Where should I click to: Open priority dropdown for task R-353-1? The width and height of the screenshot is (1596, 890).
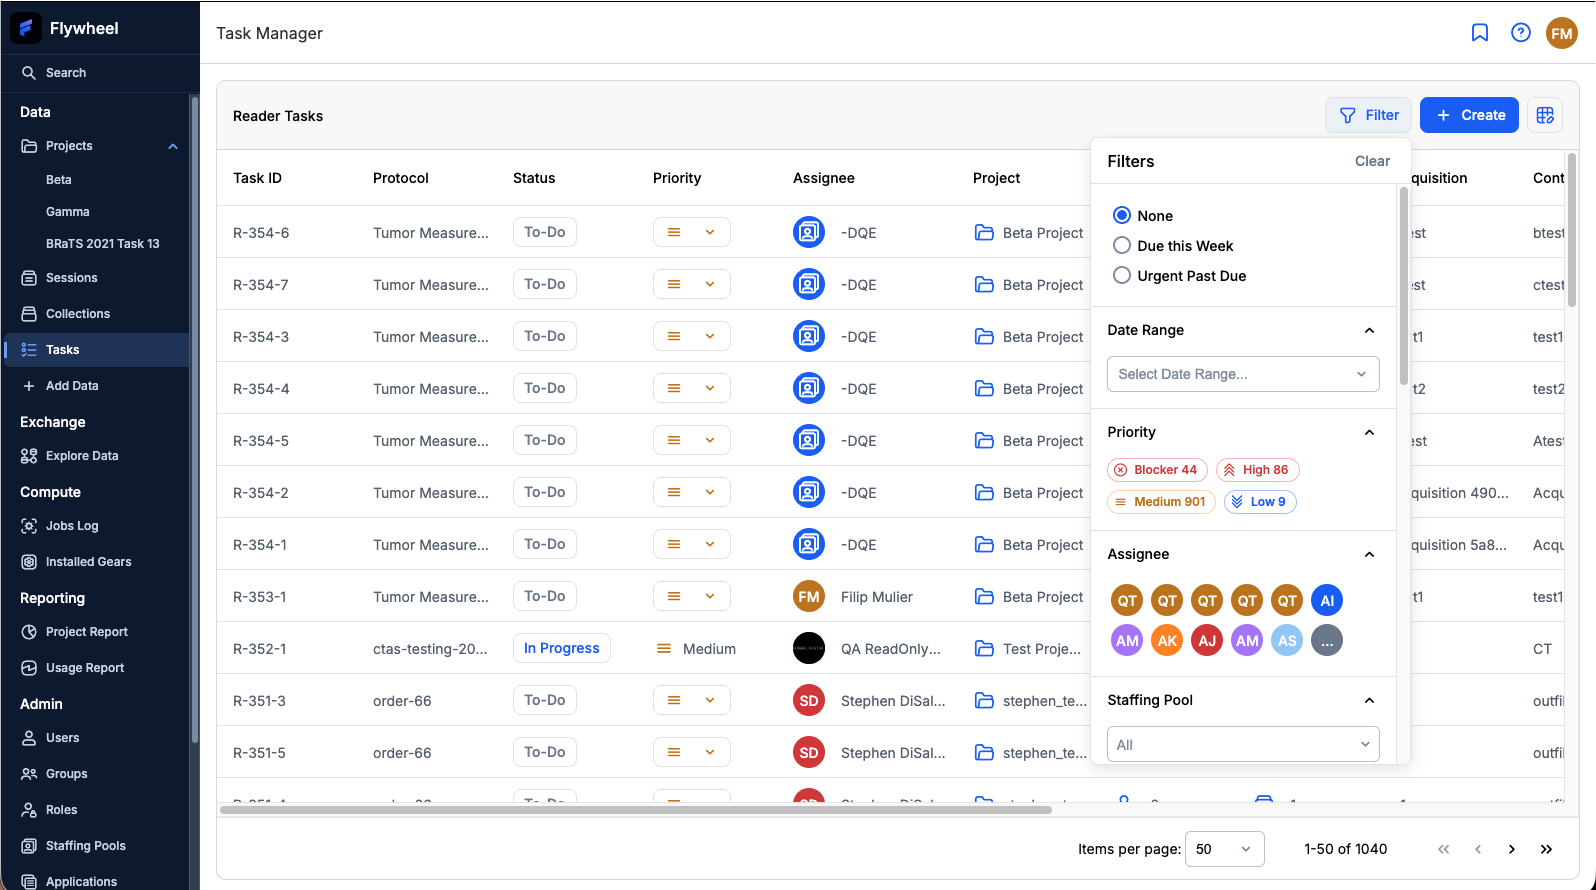click(x=692, y=596)
